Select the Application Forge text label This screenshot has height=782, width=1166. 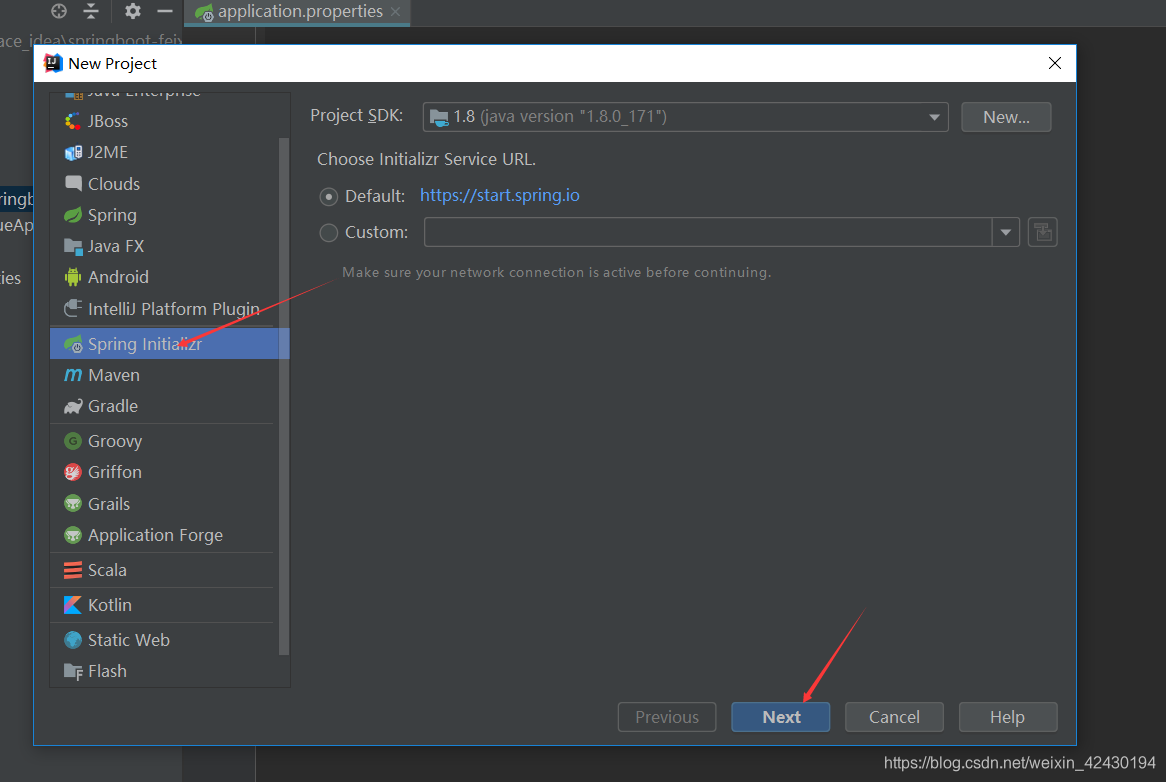point(155,535)
